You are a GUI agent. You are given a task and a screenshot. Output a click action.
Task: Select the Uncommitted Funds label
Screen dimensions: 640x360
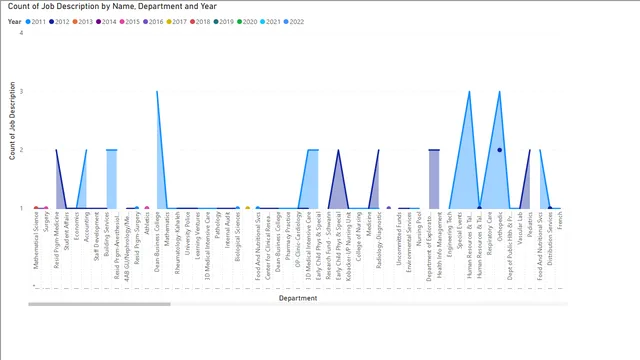pos(399,238)
